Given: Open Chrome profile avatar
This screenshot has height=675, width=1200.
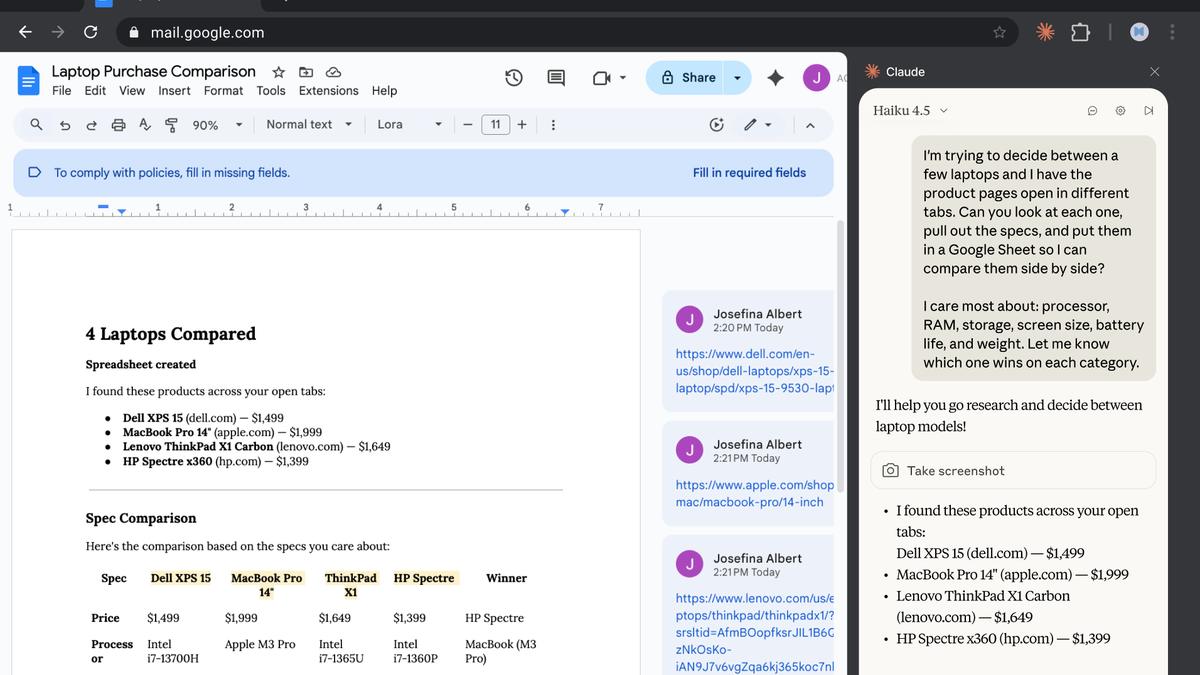Looking at the screenshot, I should pyautogui.click(x=1139, y=32).
